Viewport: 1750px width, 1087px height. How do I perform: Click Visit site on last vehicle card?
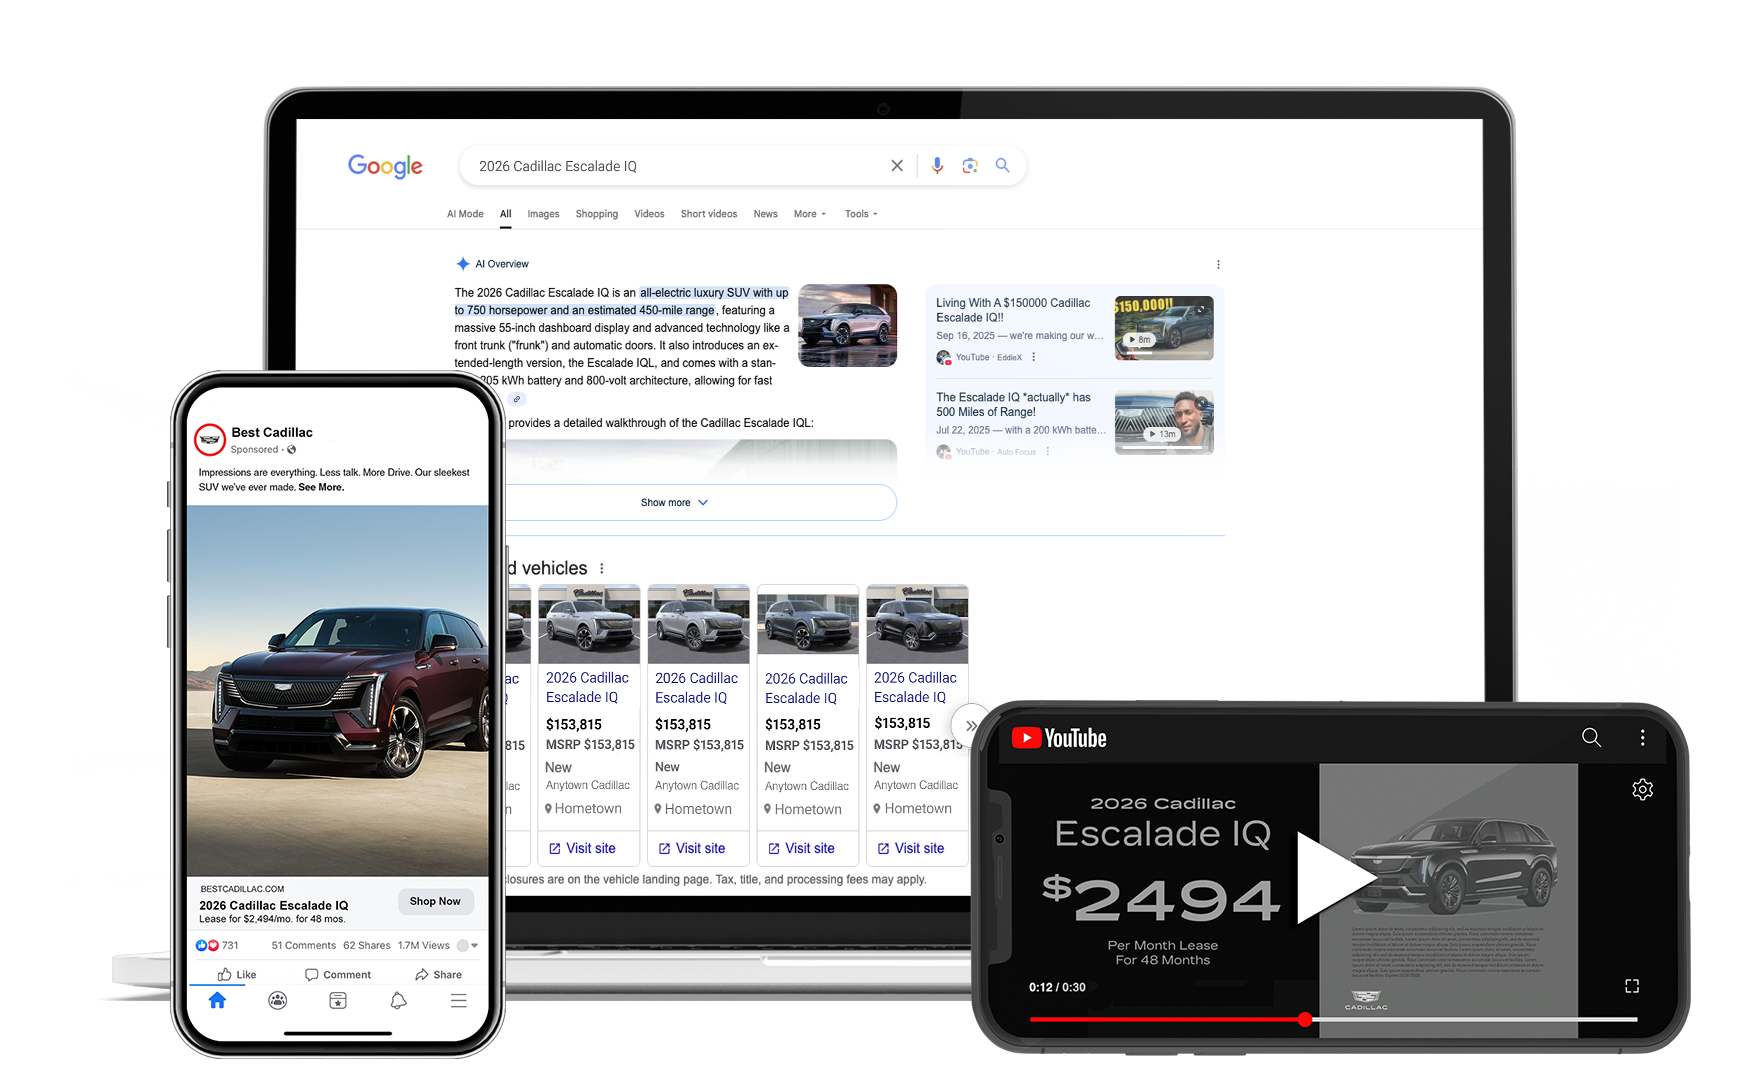pos(911,848)
